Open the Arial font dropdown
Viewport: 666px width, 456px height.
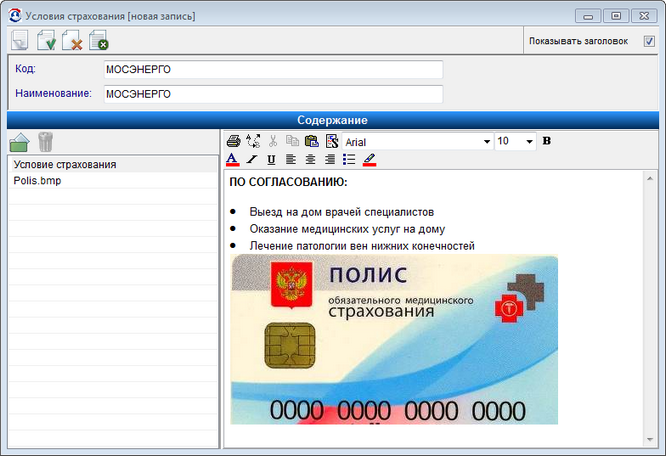tap(487, 141)
